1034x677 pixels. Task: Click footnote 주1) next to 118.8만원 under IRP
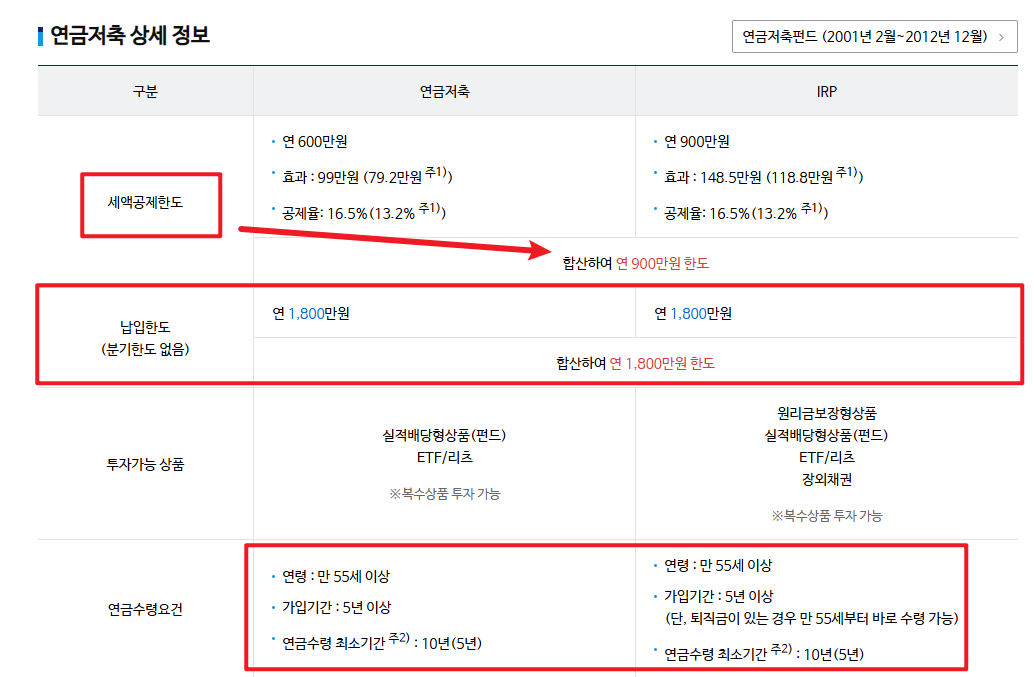(848, 173)
